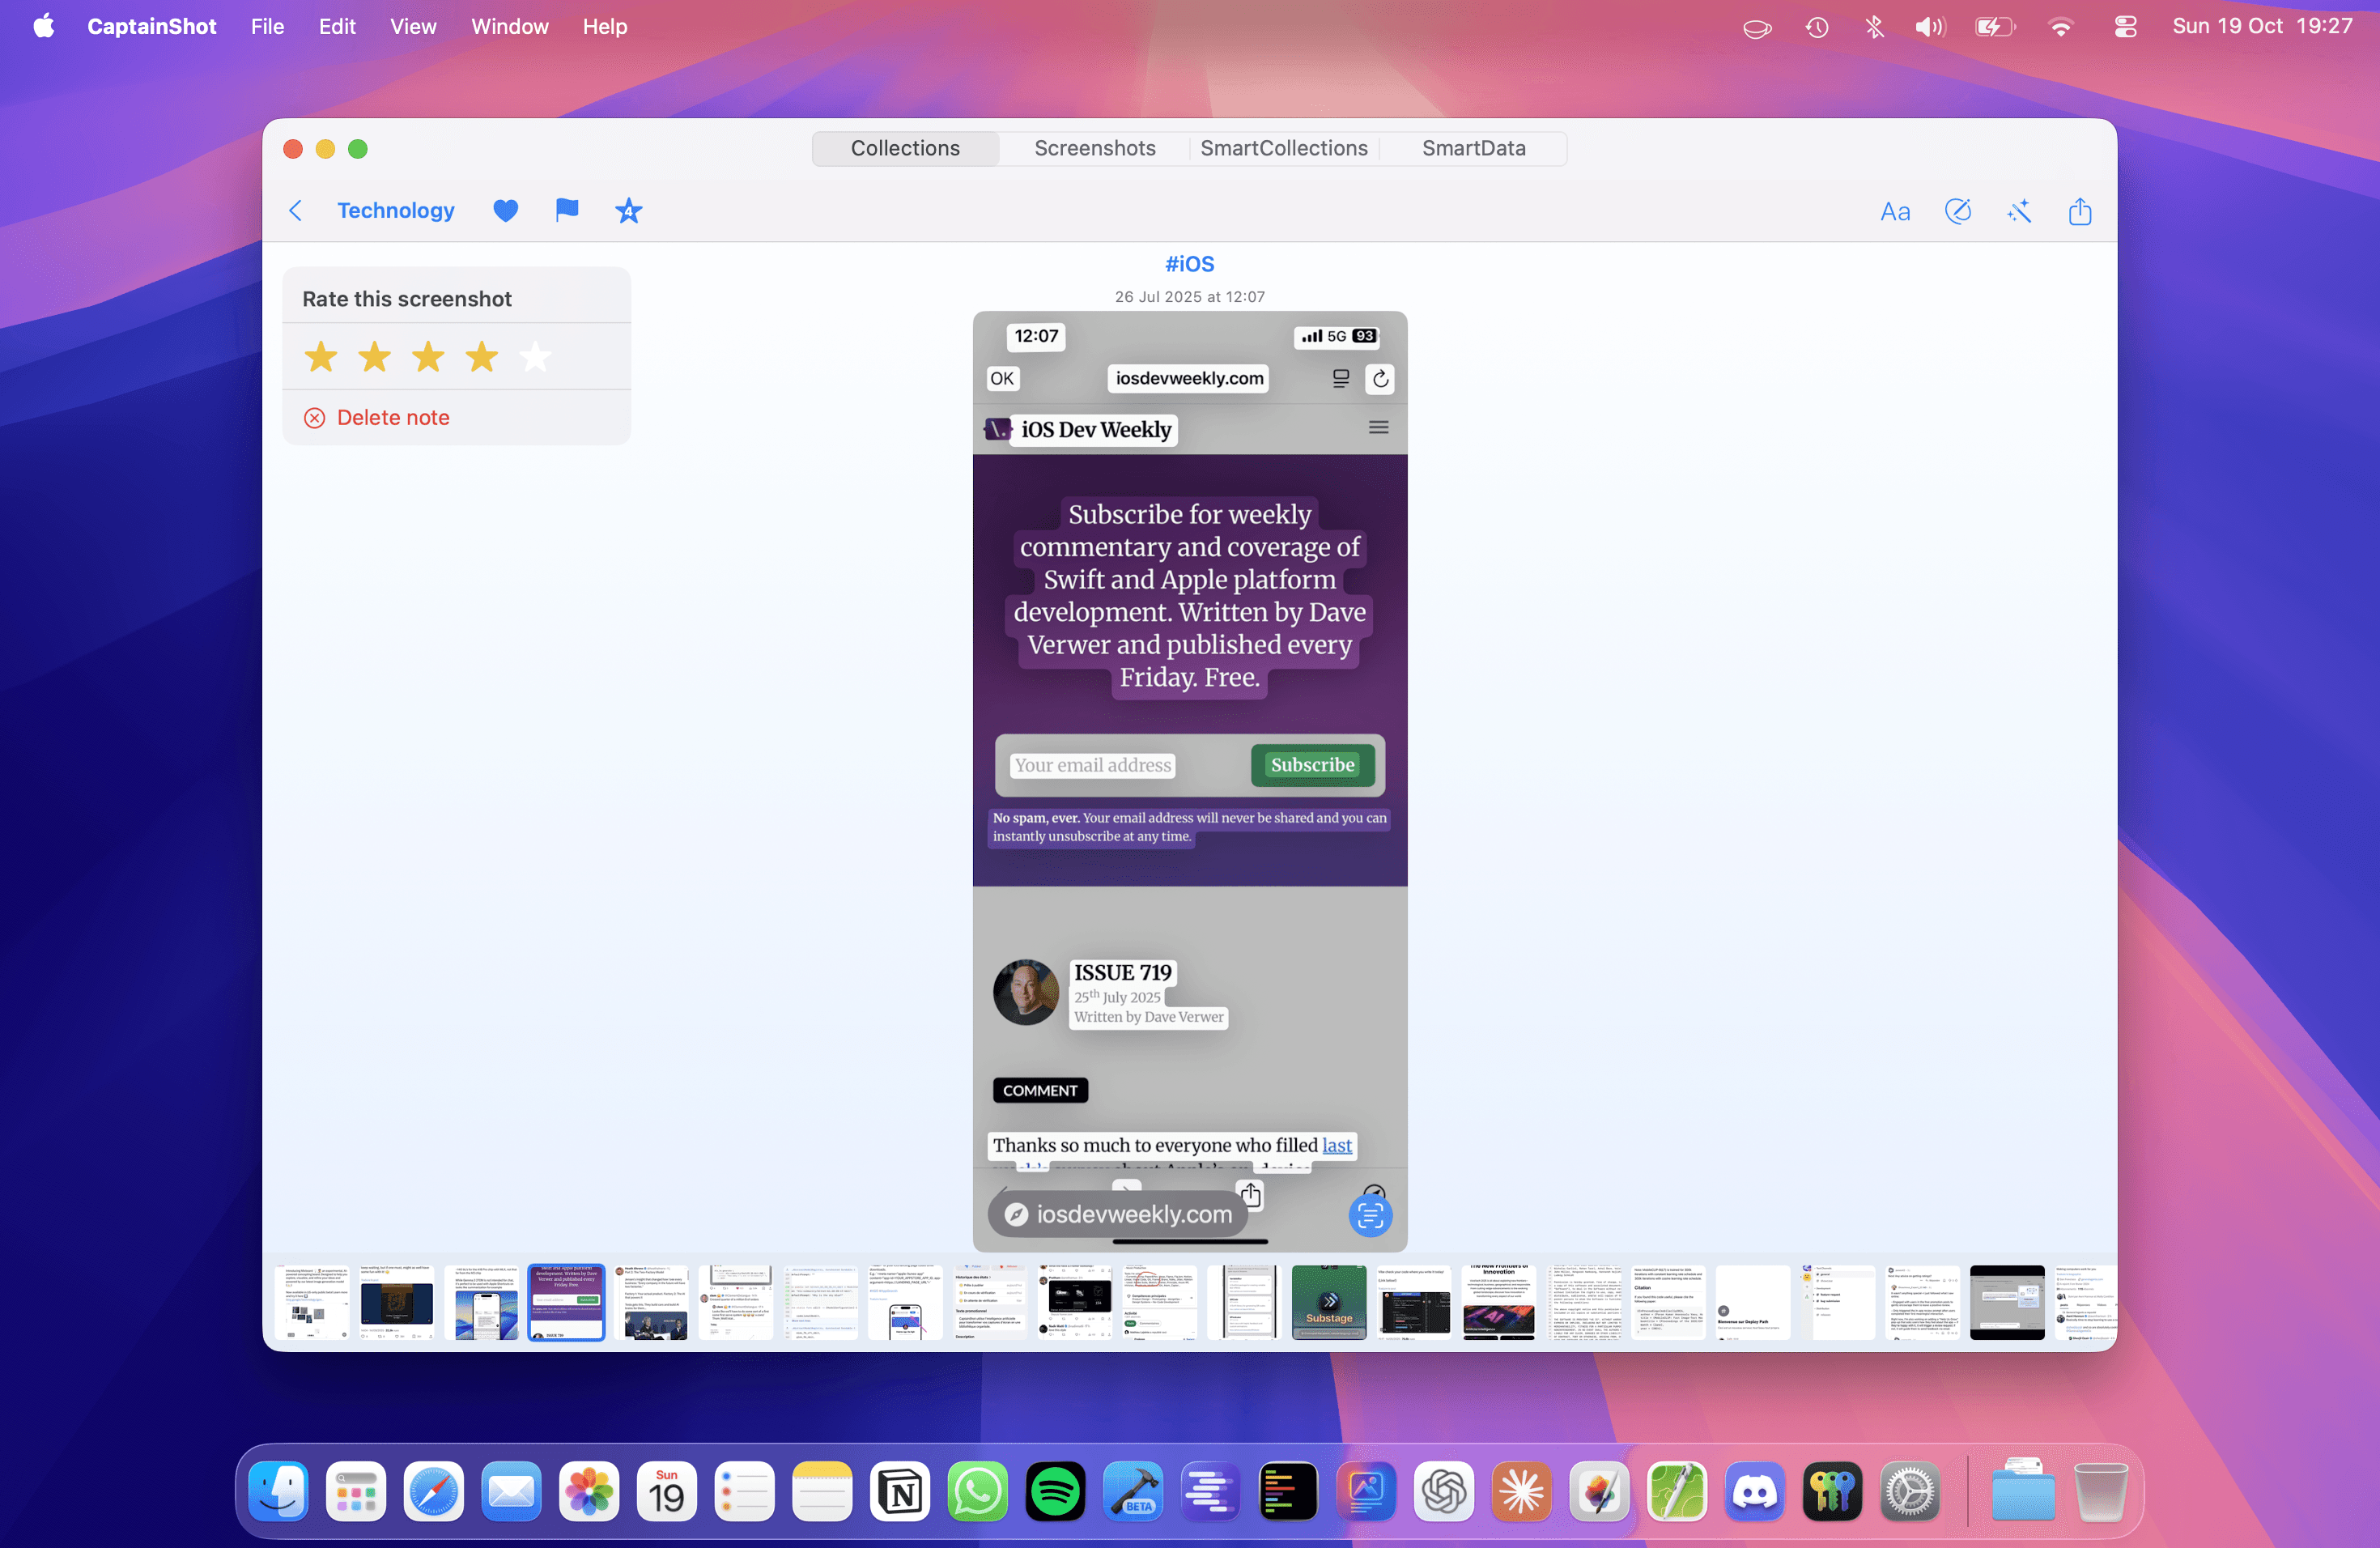Set rating to the fifth star
The width and height of the screenshot is (2380, 1548).
pos(536,357)
